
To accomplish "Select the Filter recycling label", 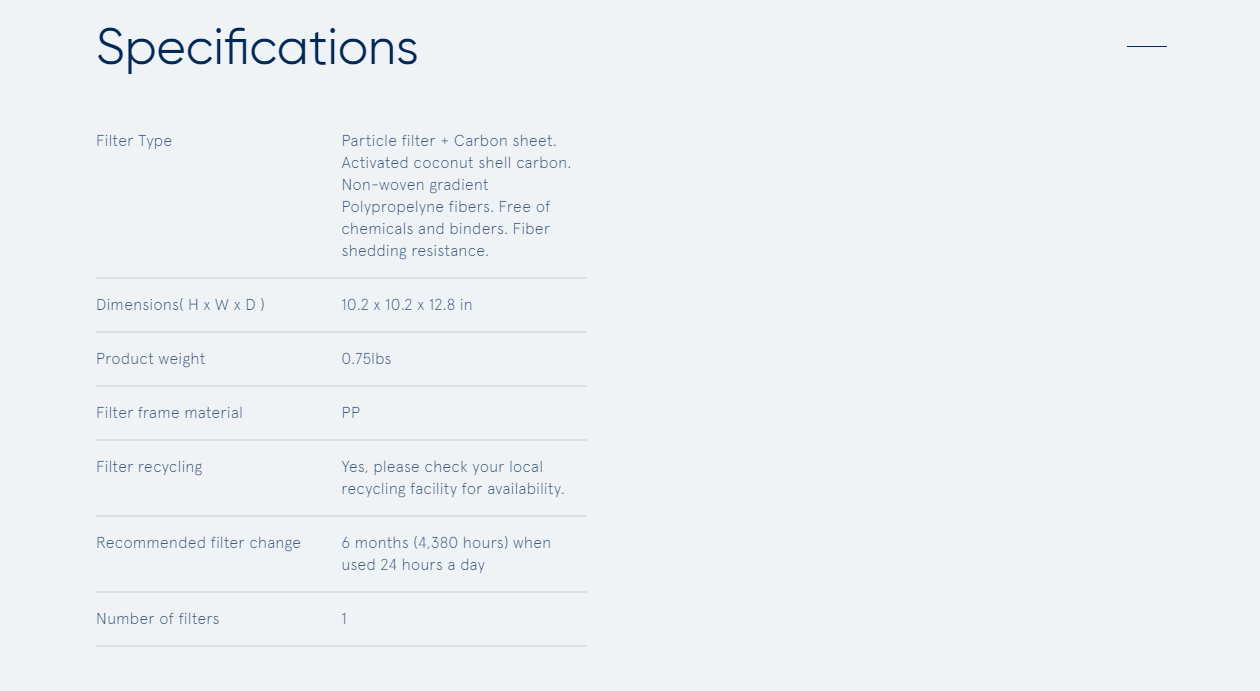I will pyautogui.click(x=149, y=467).
